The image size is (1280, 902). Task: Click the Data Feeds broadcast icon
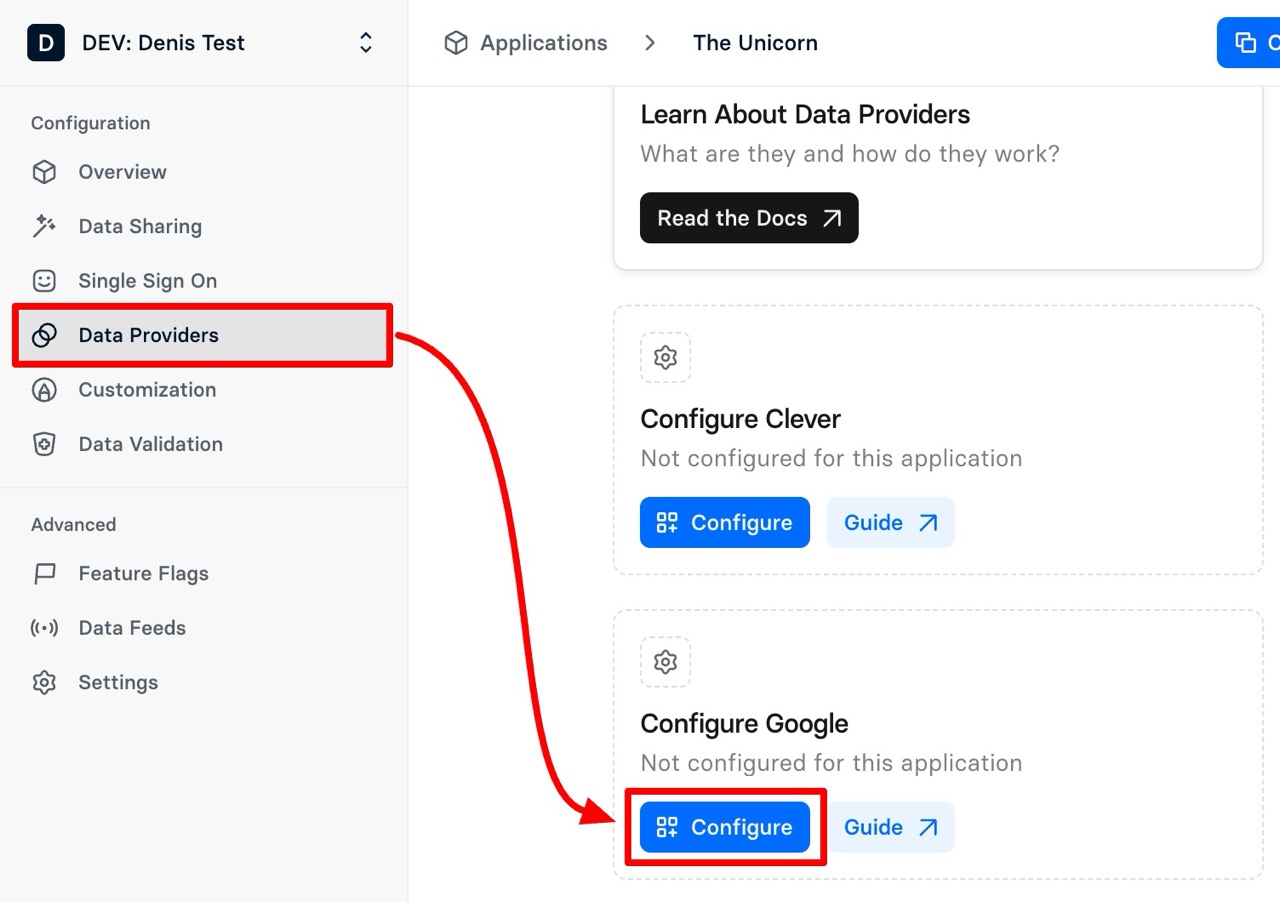coord(44,628)
